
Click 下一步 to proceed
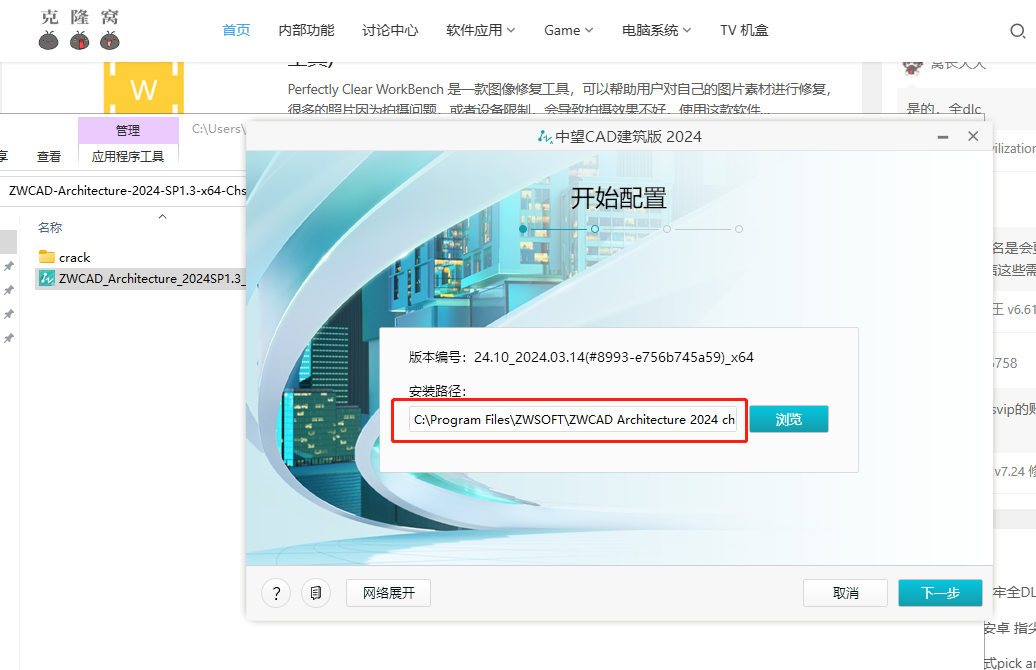pyautogui.click(x=940, y=593)
